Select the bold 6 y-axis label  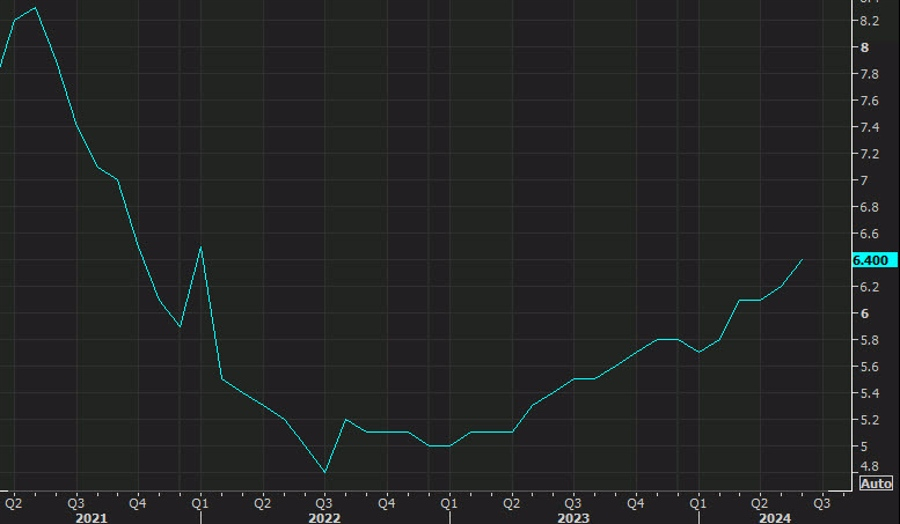[864, 313]
